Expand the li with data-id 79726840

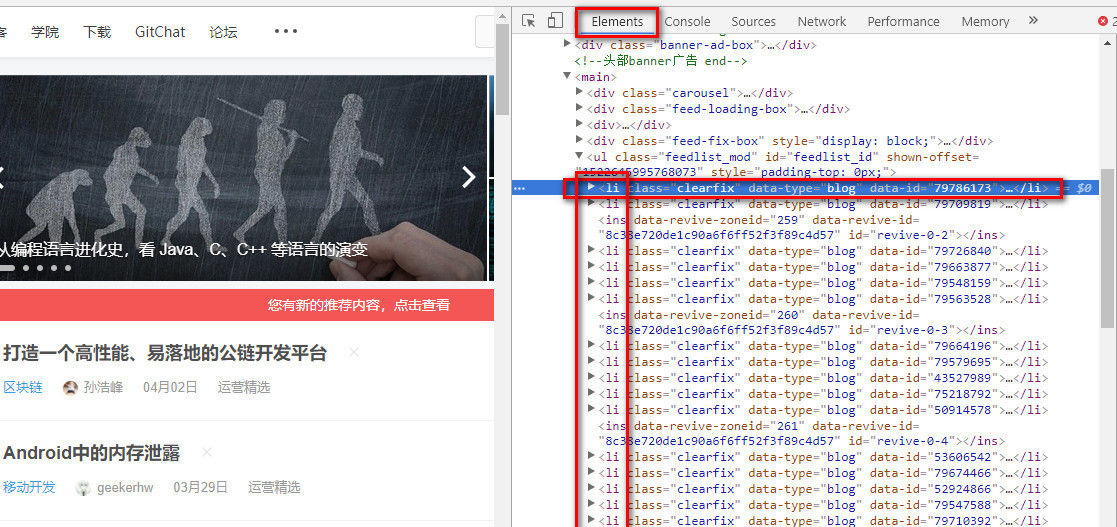(591, 250)
